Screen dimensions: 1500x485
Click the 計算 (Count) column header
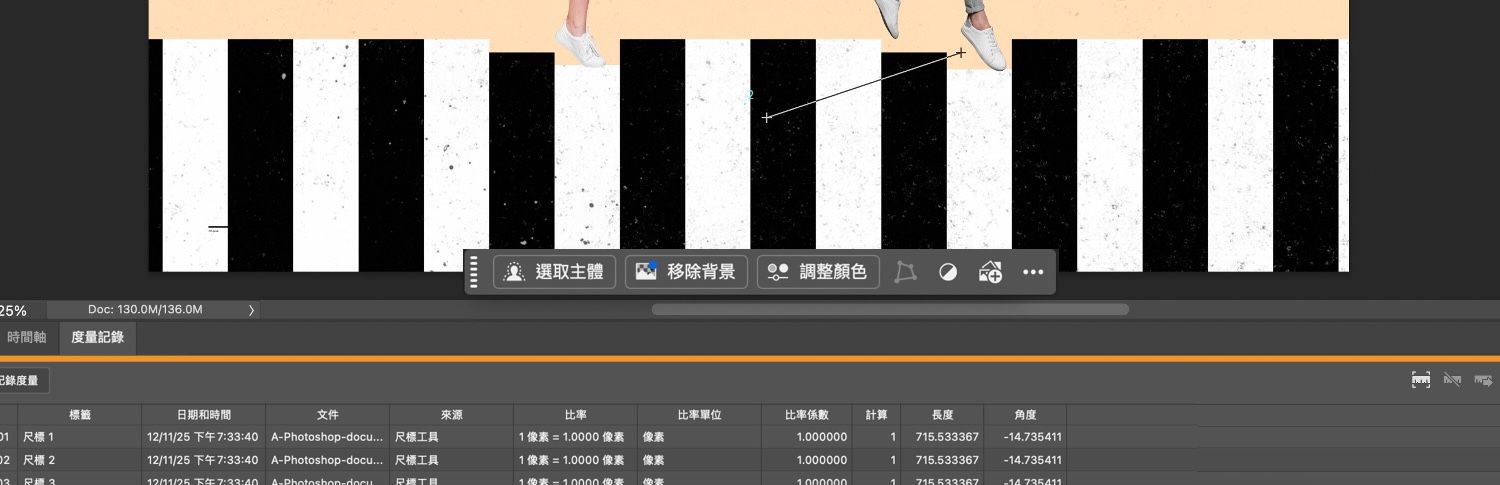pos(877,415)
